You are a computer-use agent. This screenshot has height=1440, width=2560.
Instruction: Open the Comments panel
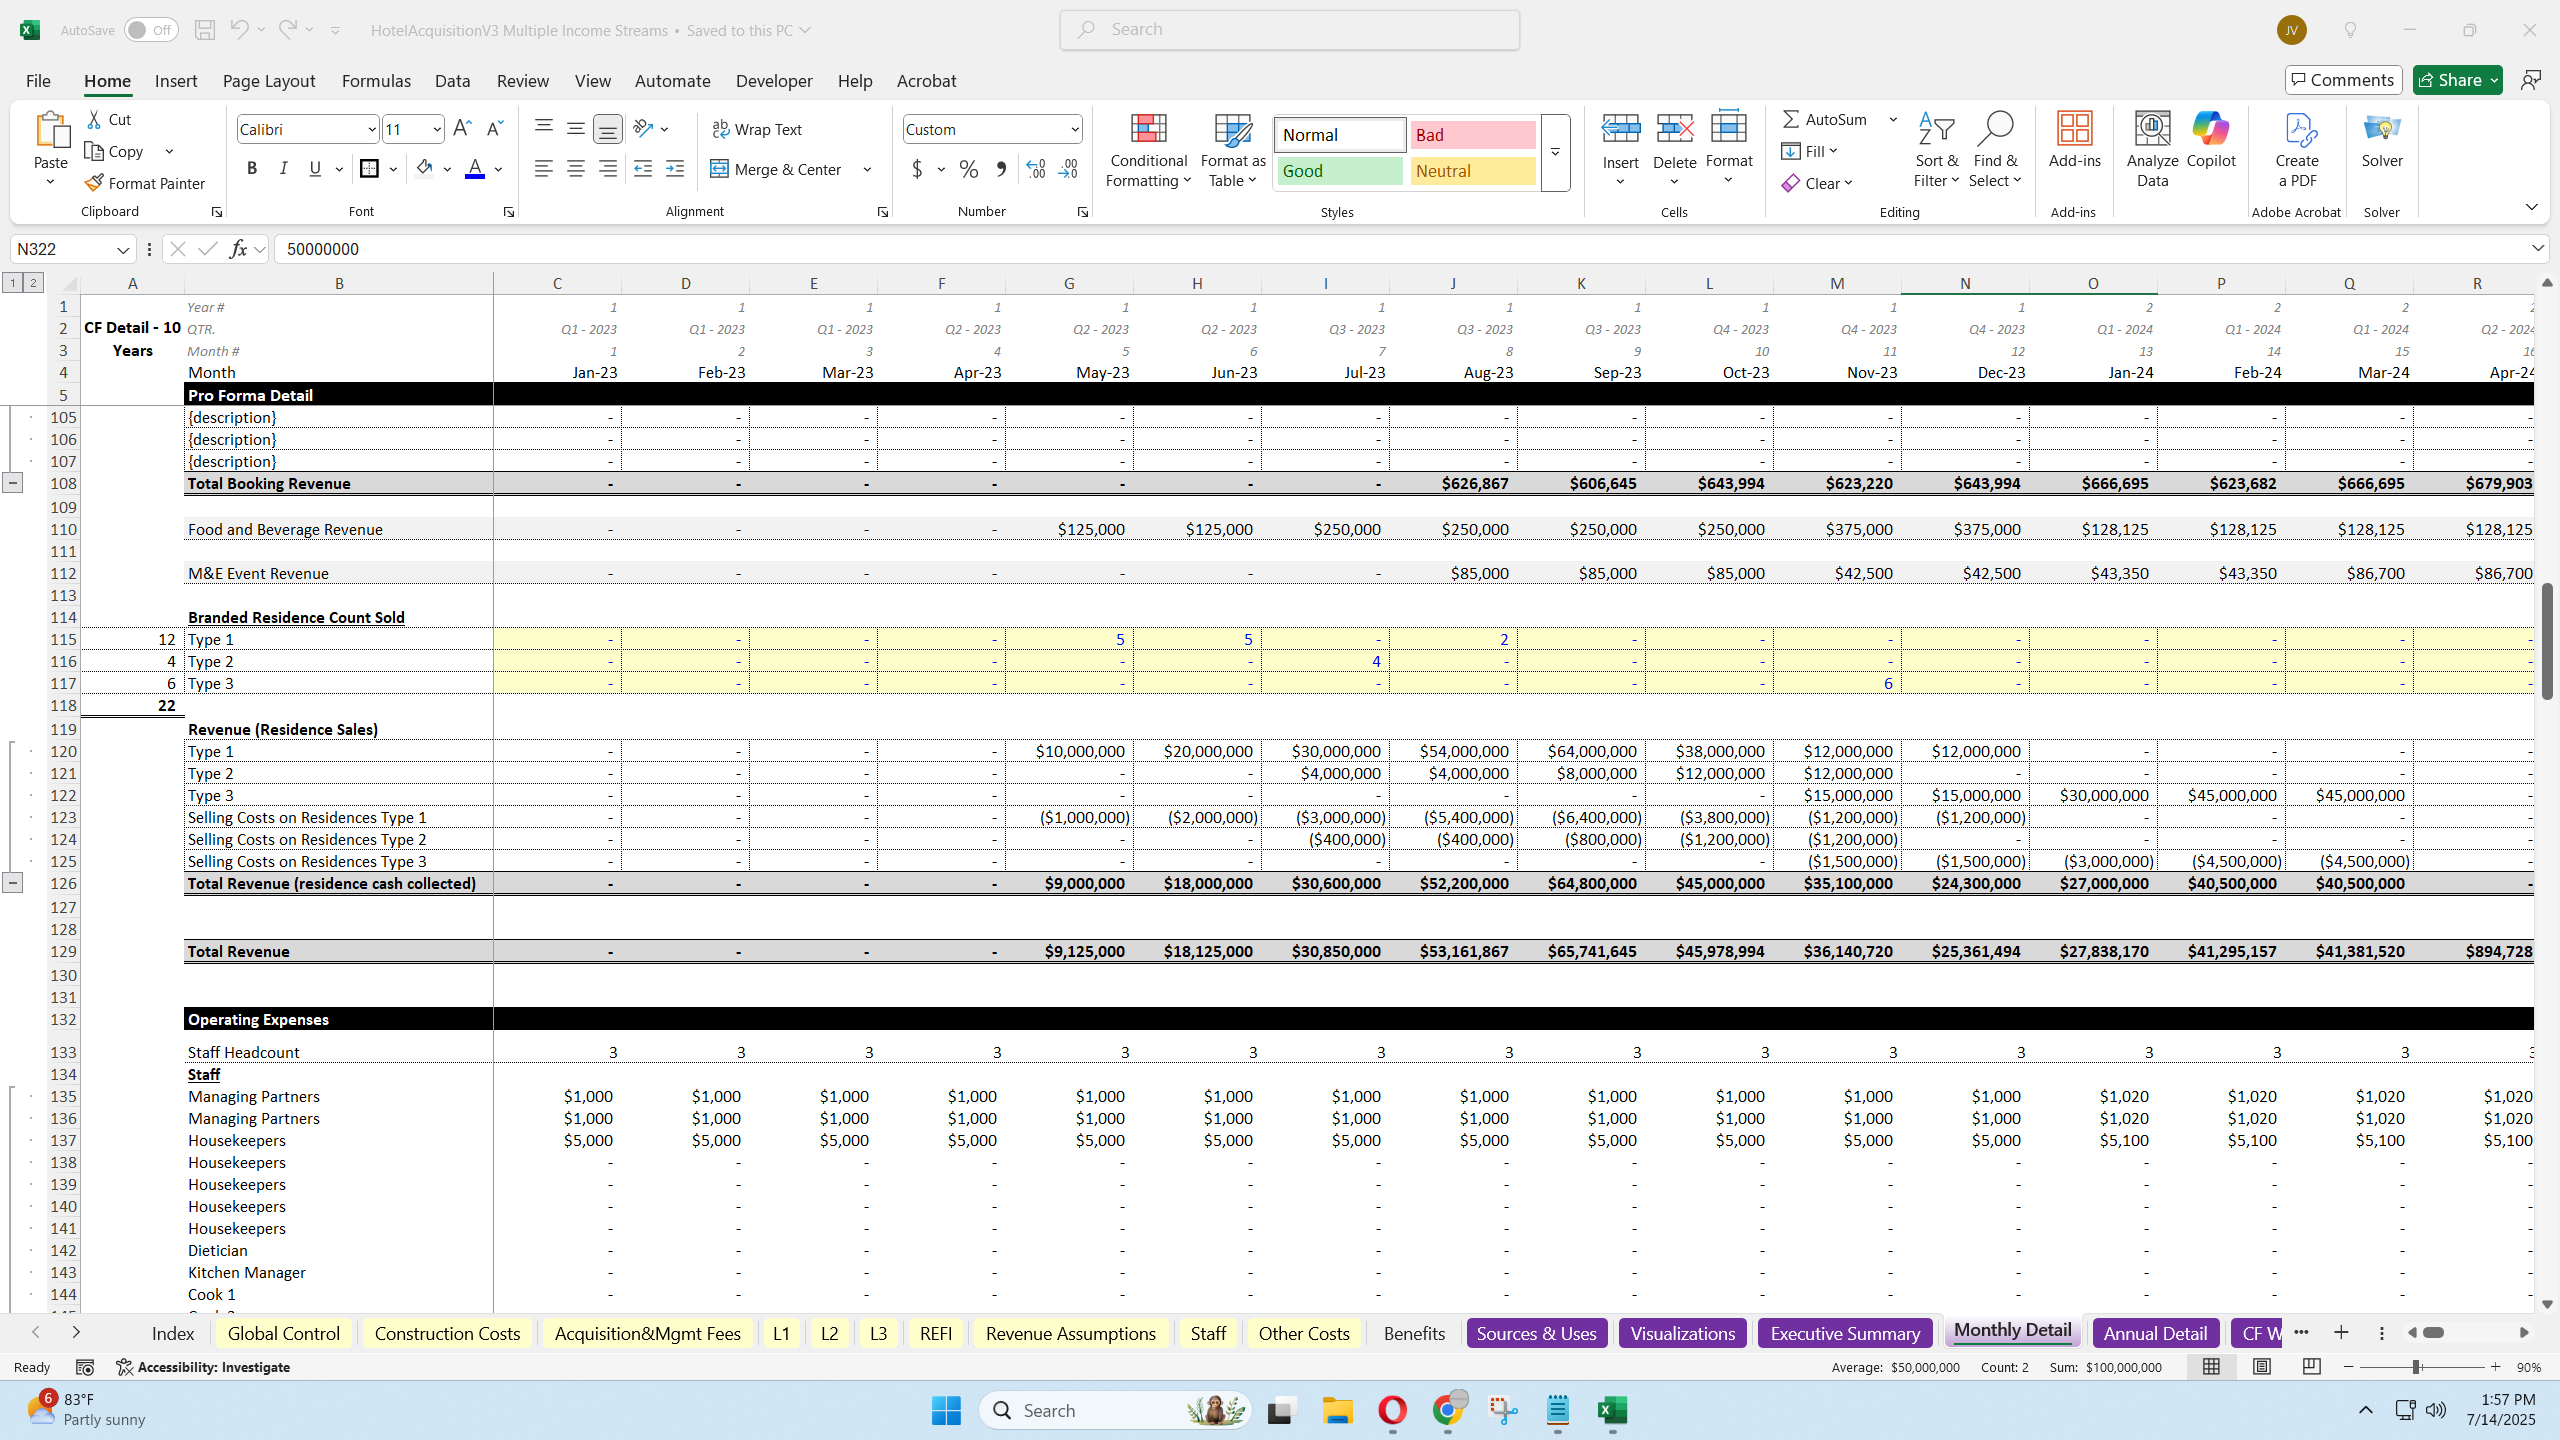coord(2343,79)
